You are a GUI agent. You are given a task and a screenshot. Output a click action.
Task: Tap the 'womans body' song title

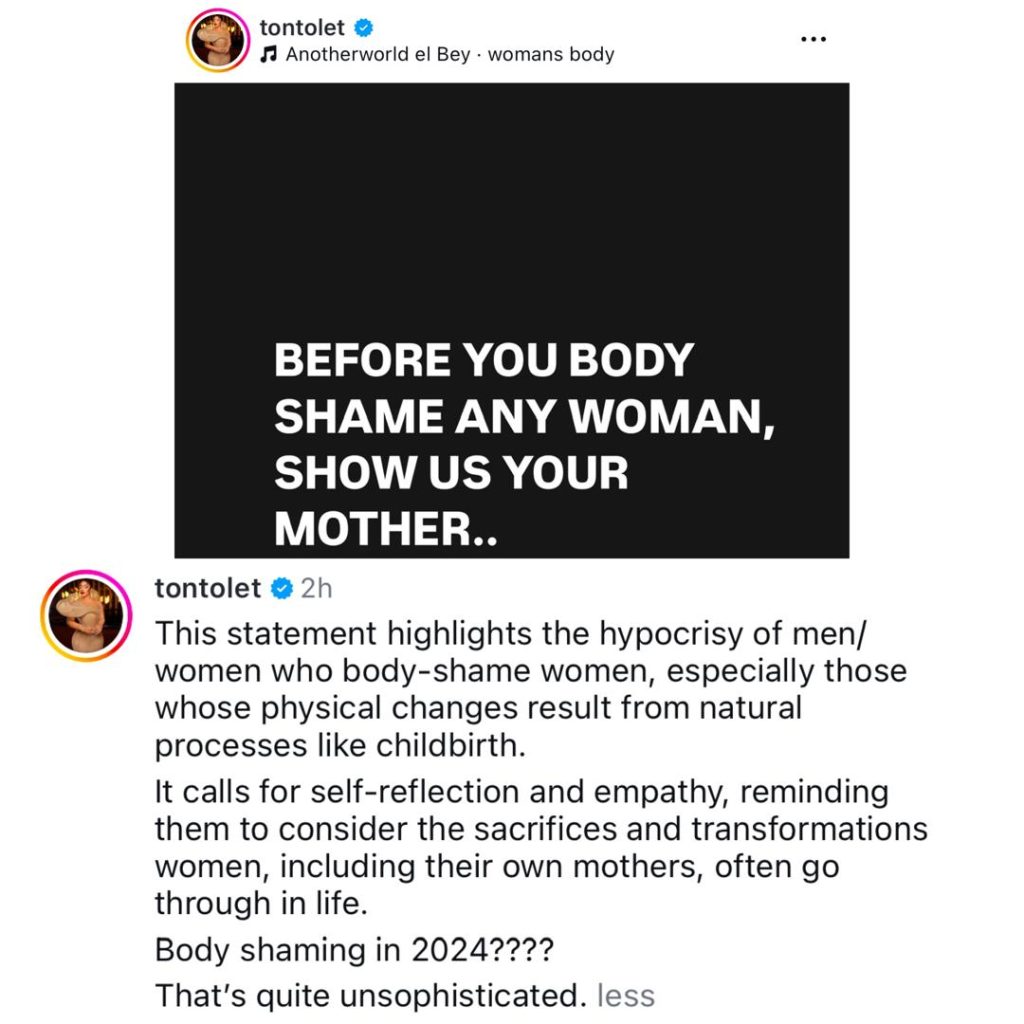tap(551, 54)
